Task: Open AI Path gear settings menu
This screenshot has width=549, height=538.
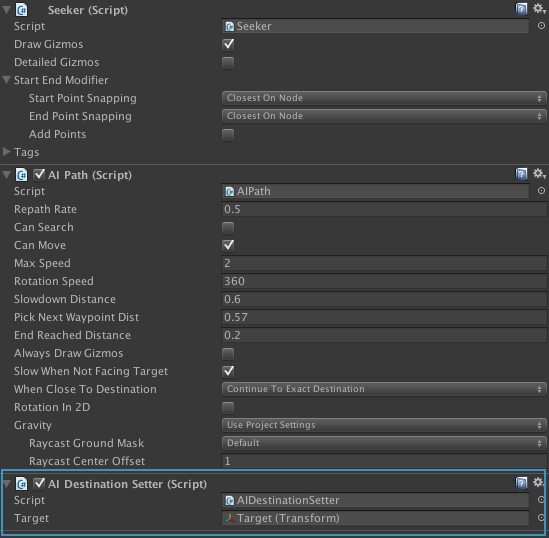Action: coord(539,174)
